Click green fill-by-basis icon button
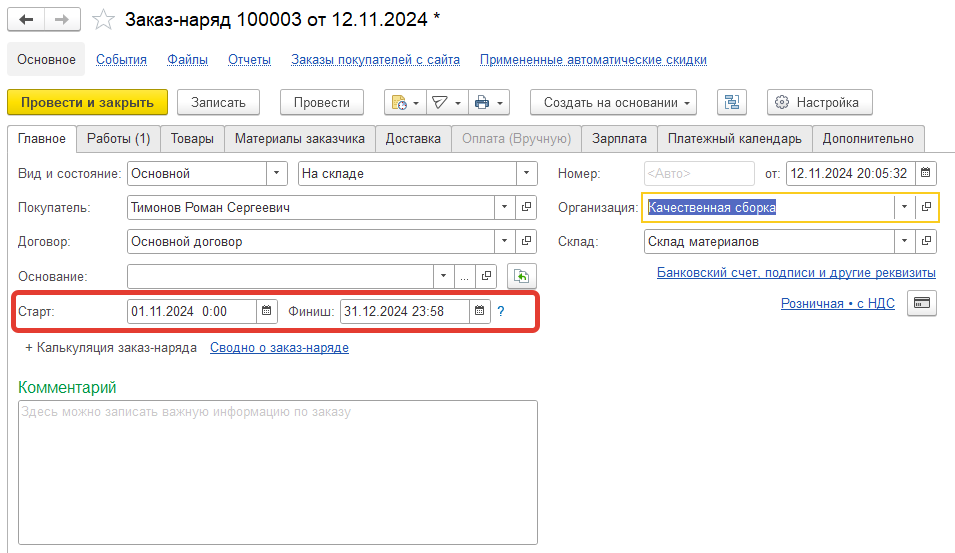Screen dimensions: 955x553 click(521, 276)
